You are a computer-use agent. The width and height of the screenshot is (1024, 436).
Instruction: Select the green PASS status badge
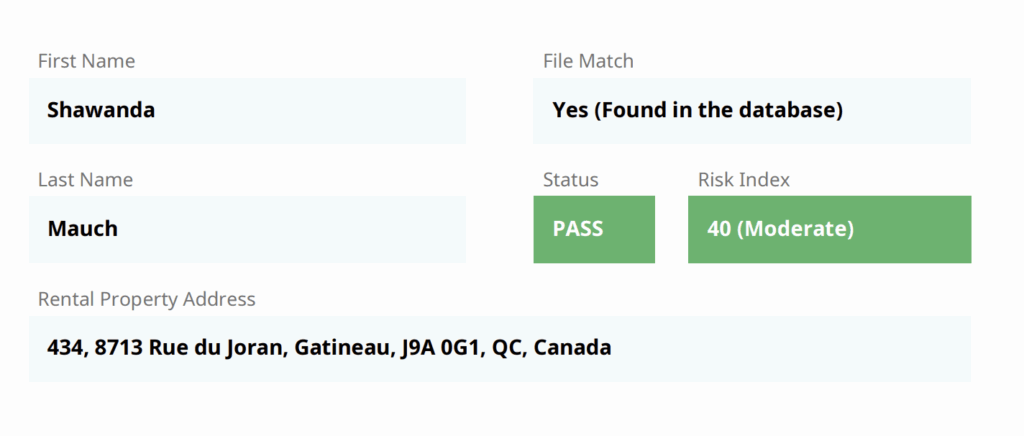593,229
